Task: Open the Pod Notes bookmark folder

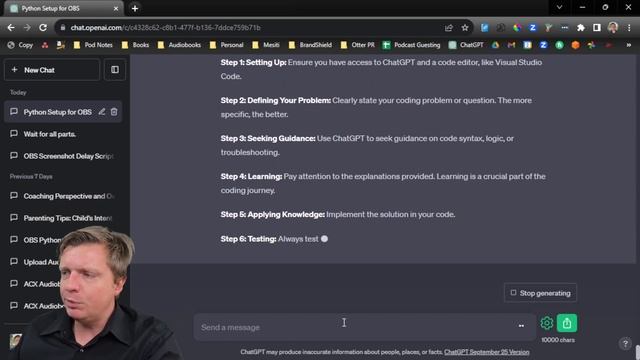Action: 93,45
